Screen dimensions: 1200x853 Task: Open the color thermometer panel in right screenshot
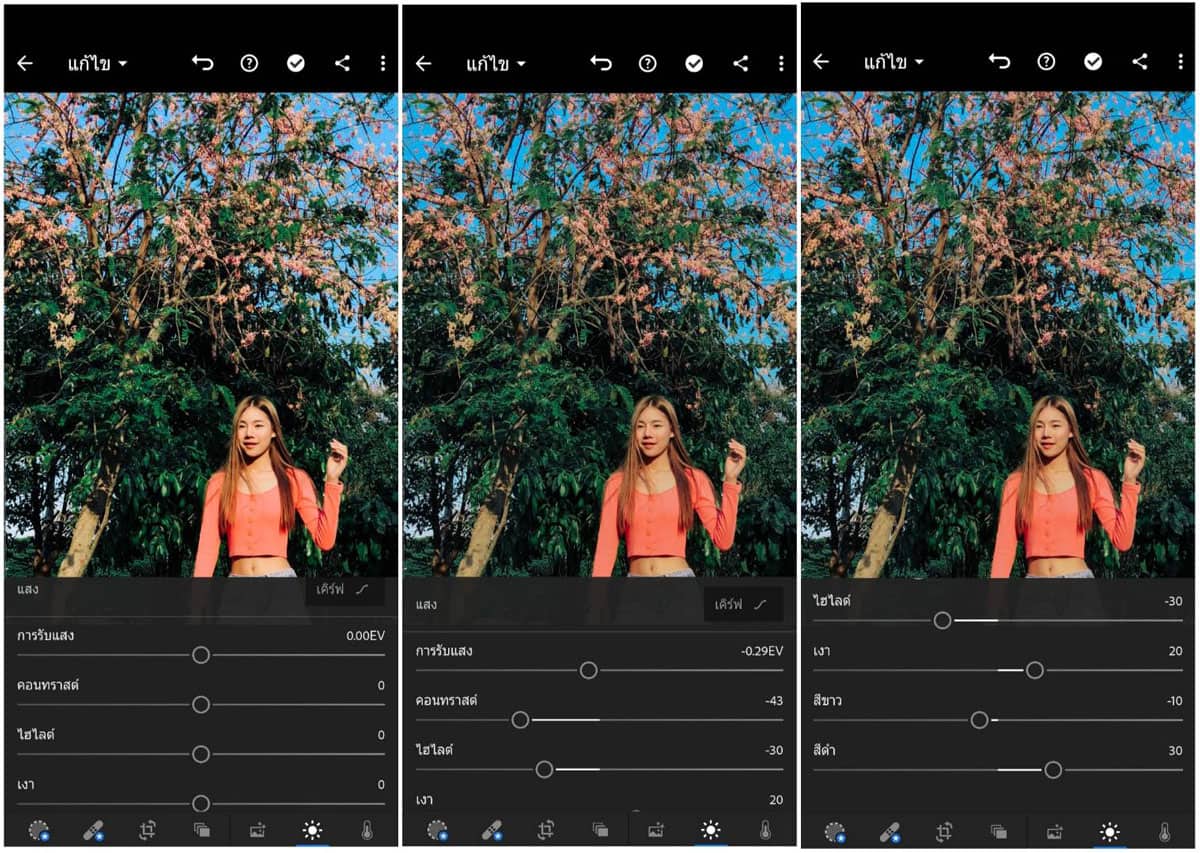pos(1164,831)
